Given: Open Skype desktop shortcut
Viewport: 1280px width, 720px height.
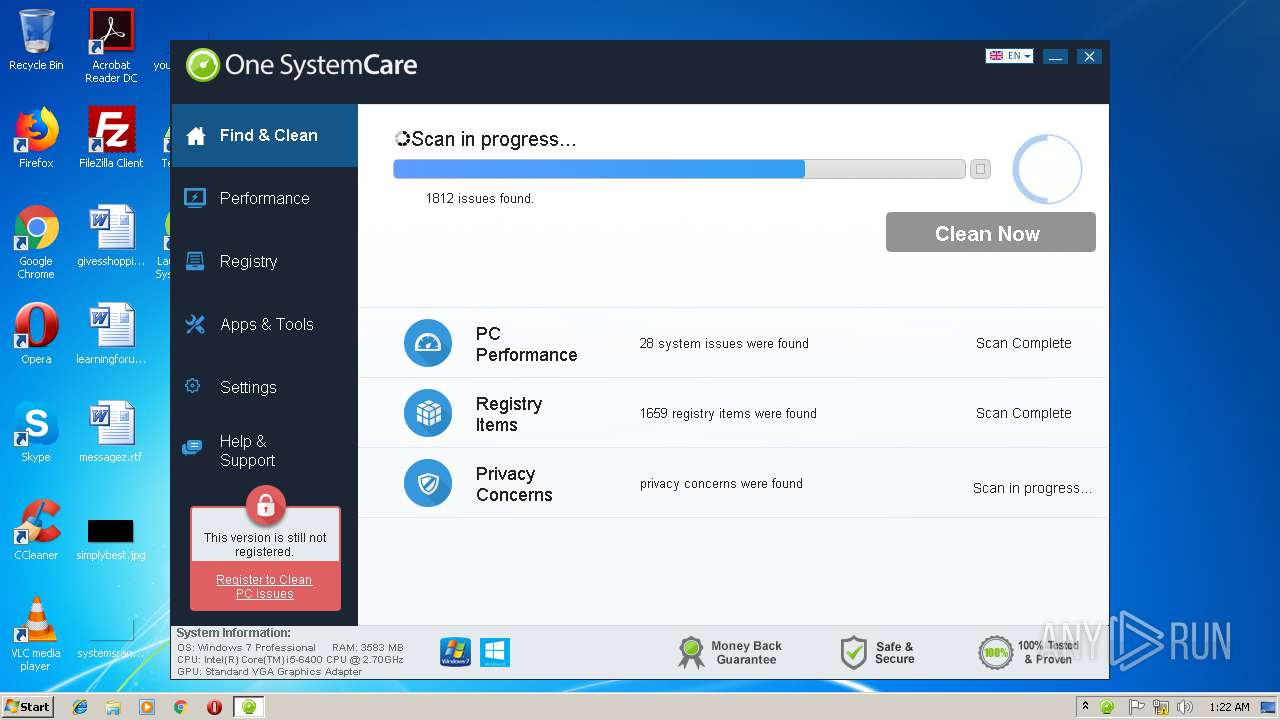Looking at the screenshot, I should tap(36, 432).
